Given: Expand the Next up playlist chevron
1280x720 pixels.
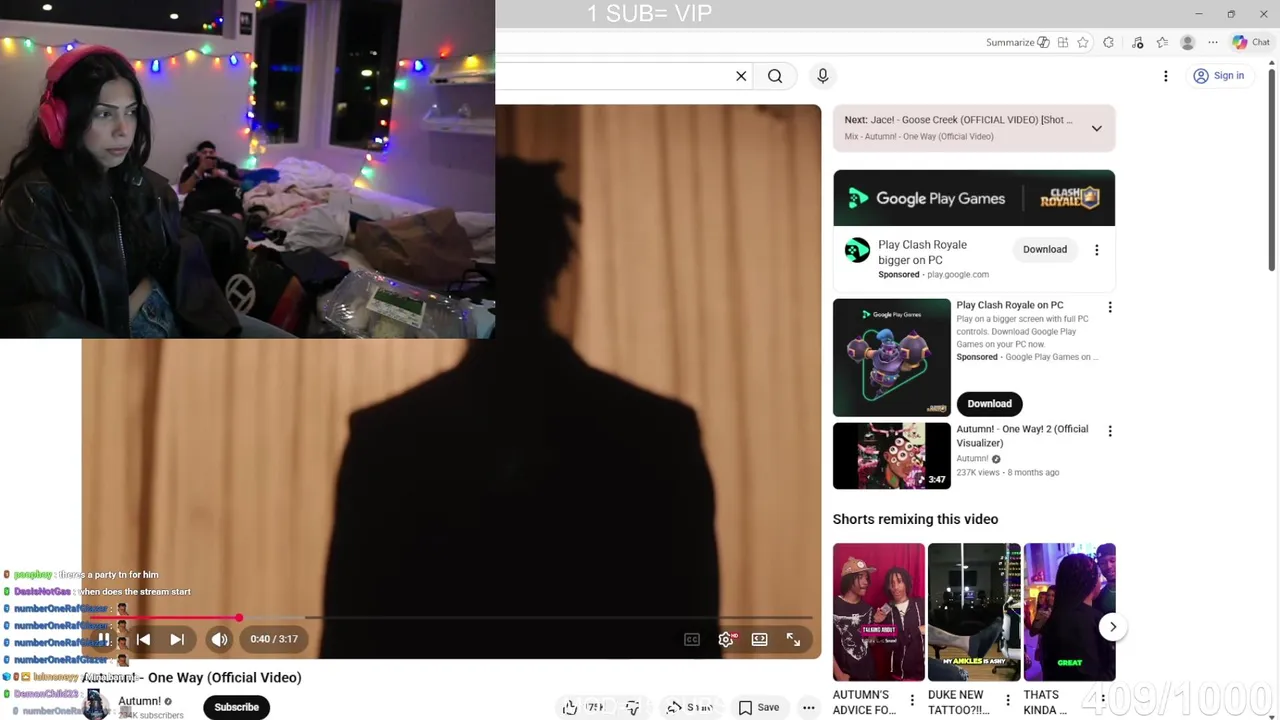Looking at the screenshot, I should [x=1097, y=128].
